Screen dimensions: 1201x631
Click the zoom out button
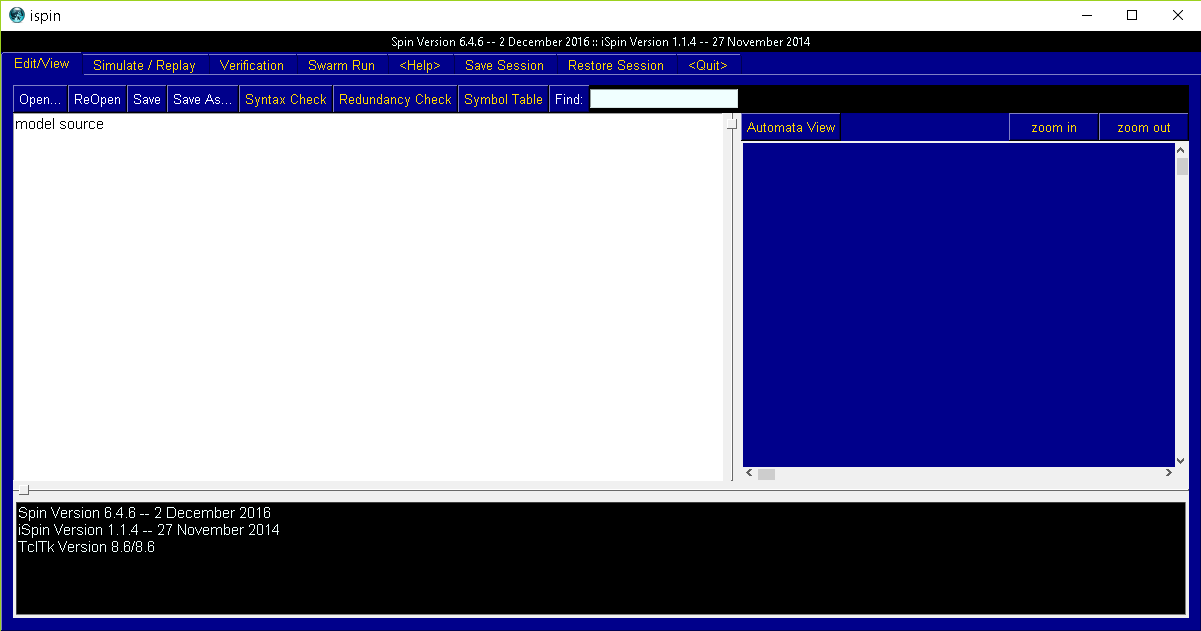pos(1144,127)
